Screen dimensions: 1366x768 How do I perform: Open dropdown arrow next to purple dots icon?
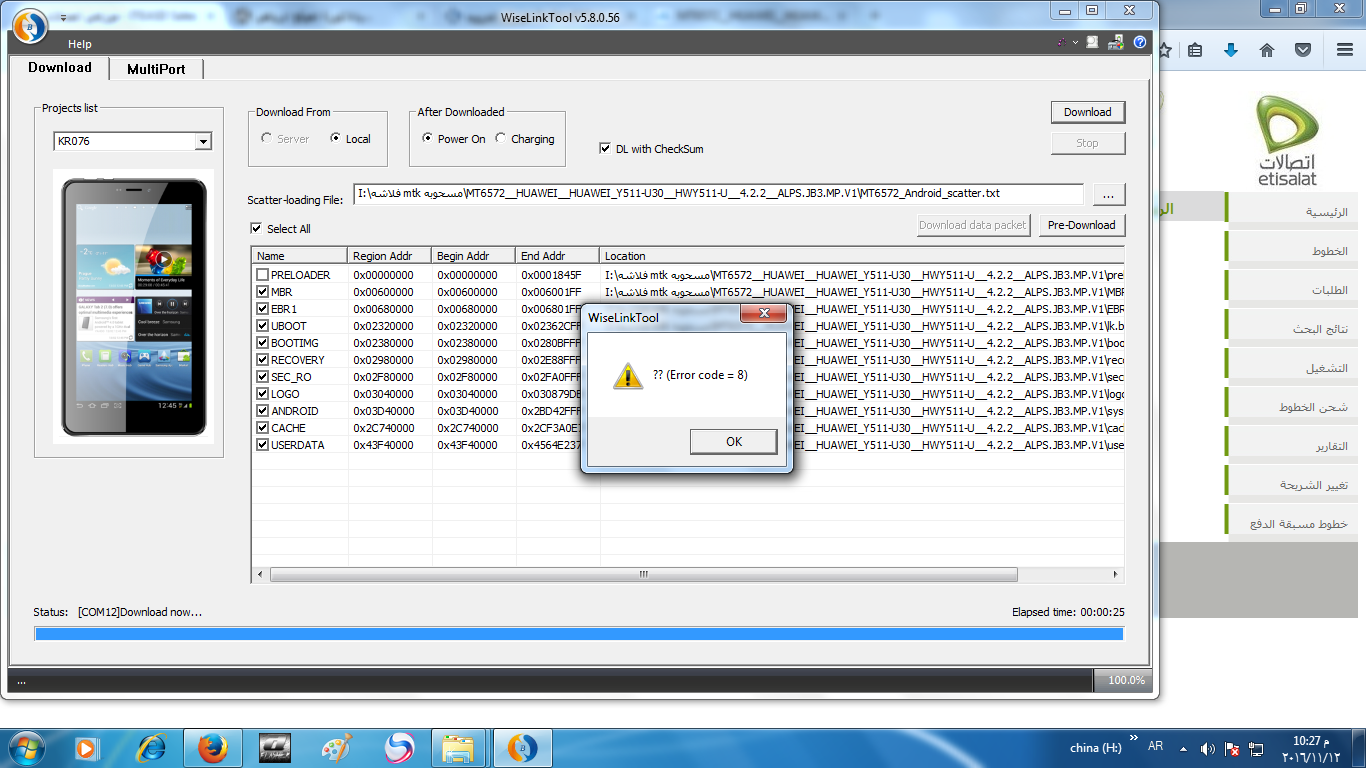coord(1075,43)
